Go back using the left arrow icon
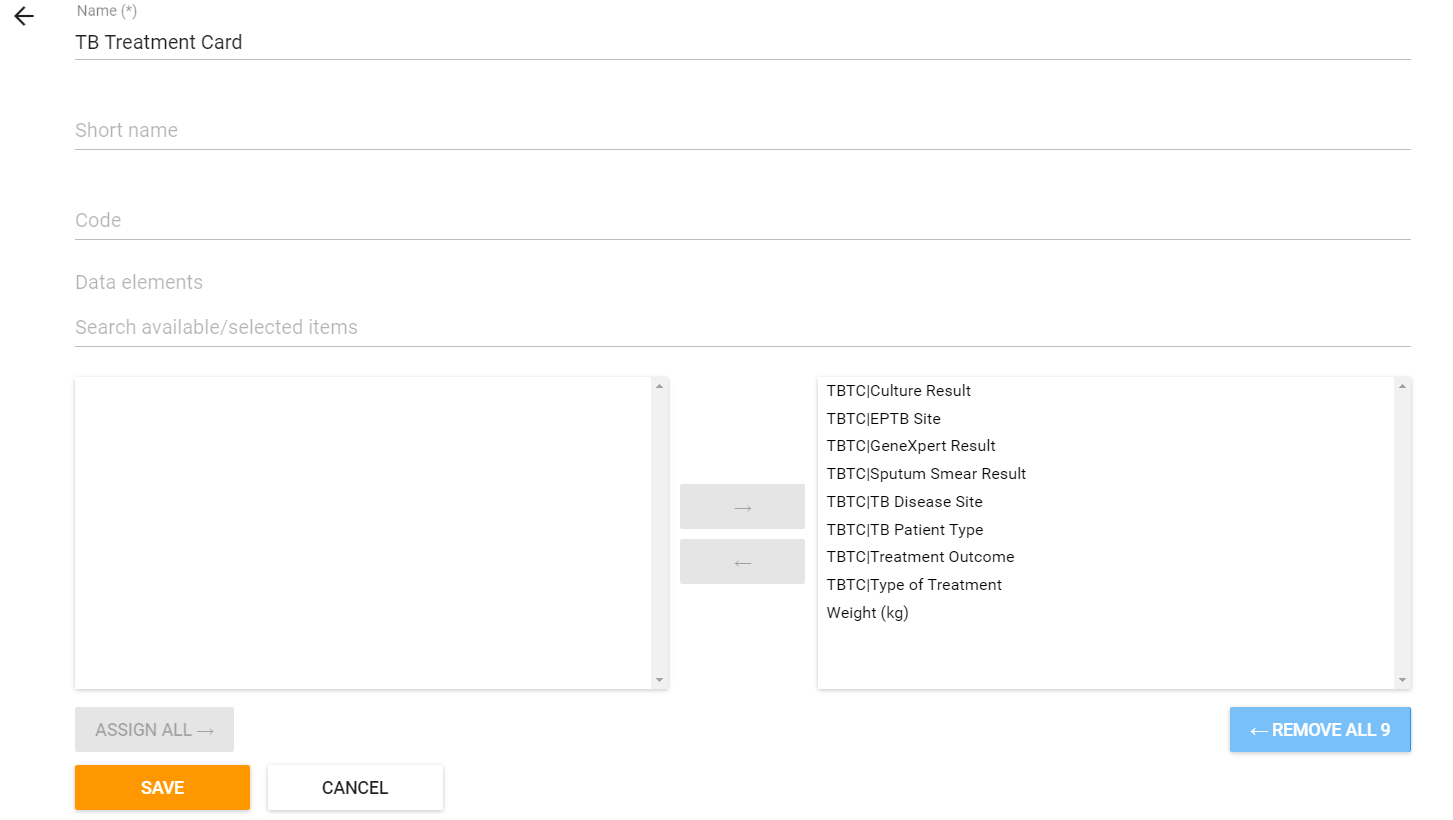The width and height of the screenshot is (1453, 820). tap(24, 17)
